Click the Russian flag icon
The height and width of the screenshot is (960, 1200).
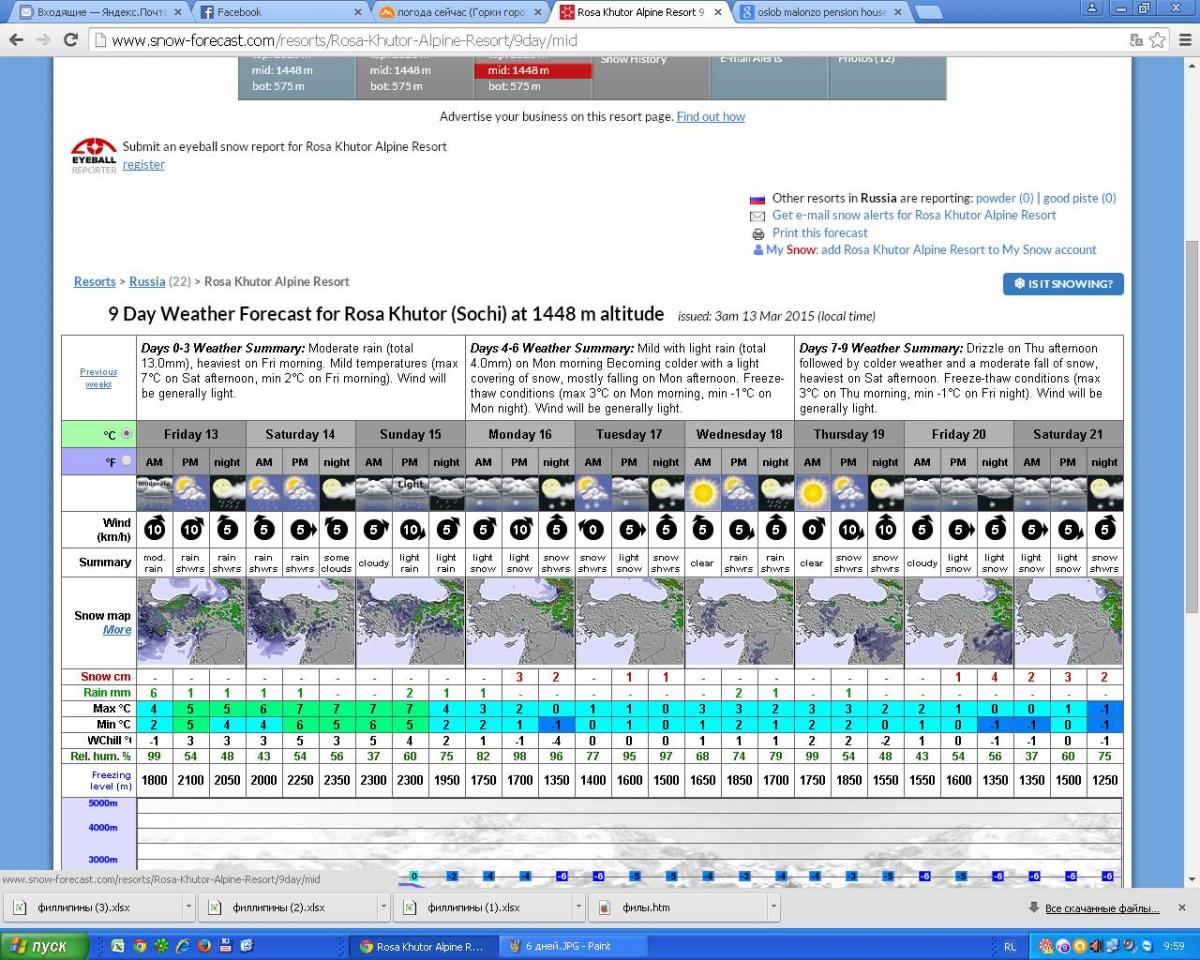pyautogui.click(x=757, y=199)
